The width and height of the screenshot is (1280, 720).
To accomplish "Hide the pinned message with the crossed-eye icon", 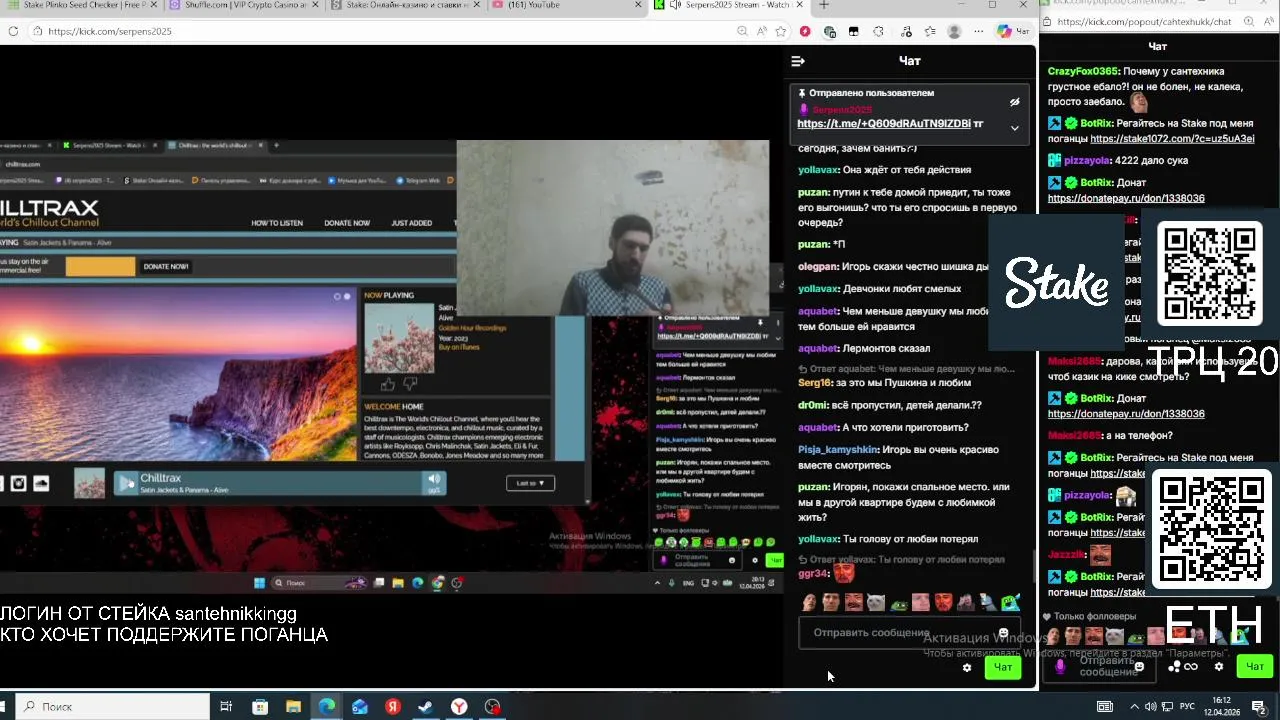I will 1014,102.
